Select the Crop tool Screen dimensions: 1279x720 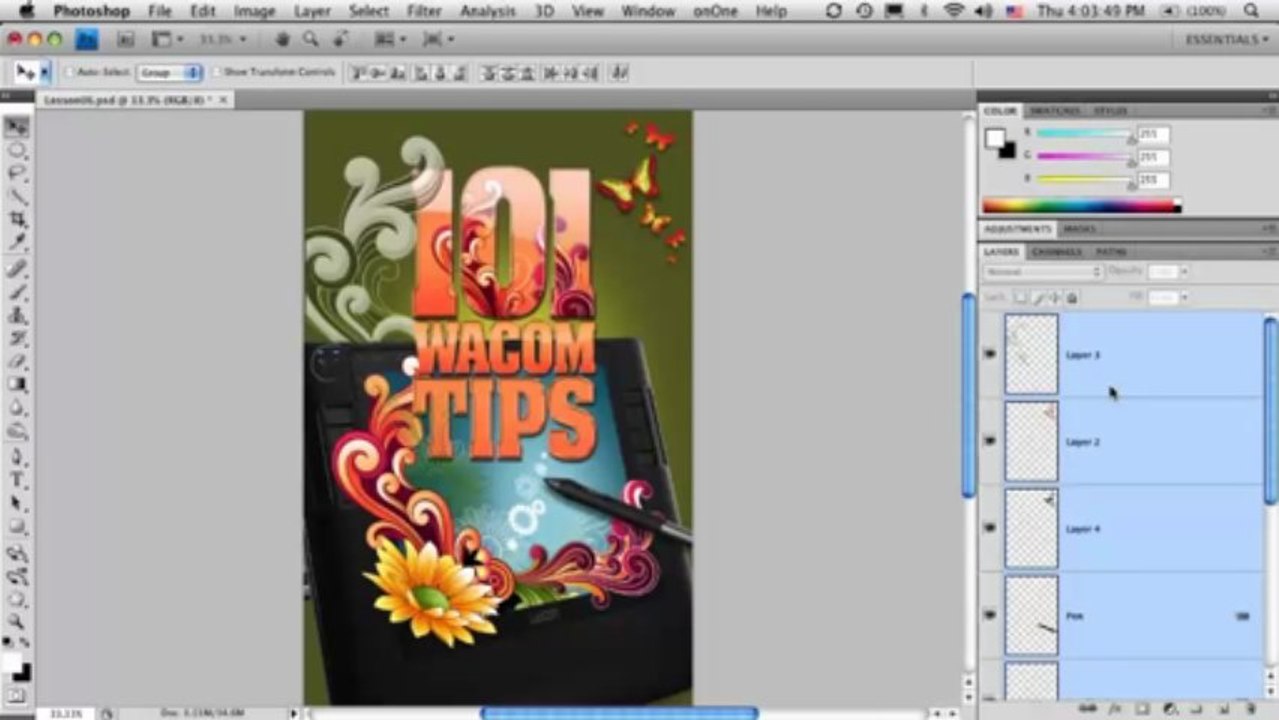[17, 219]
